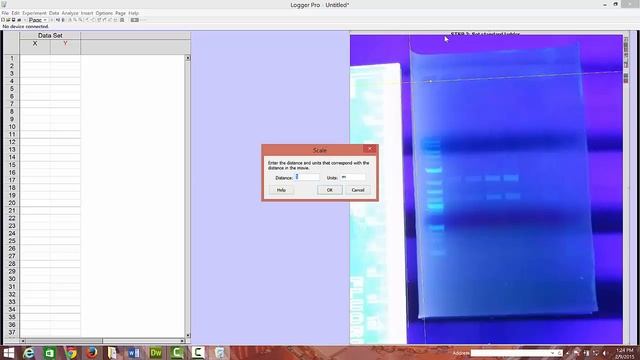640x360 pixels.
Task: Click the Units input field in the Scale dialog
Action: coord(353,178)
